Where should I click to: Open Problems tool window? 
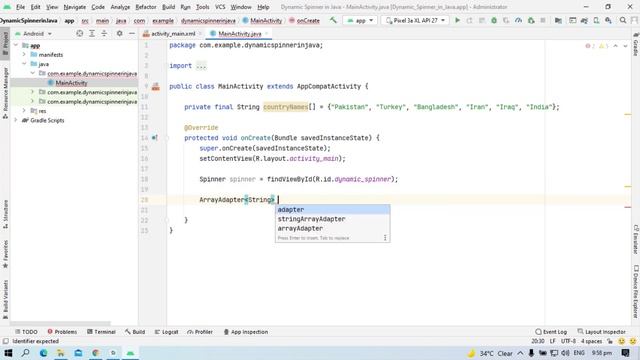(x=62, y=332)
